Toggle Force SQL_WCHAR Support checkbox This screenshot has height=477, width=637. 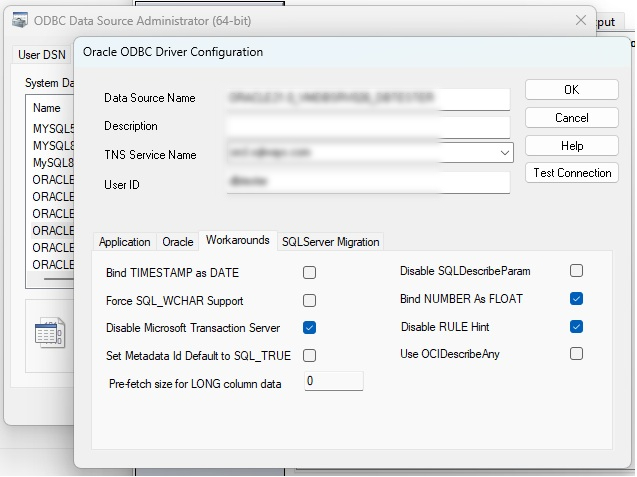310,300
